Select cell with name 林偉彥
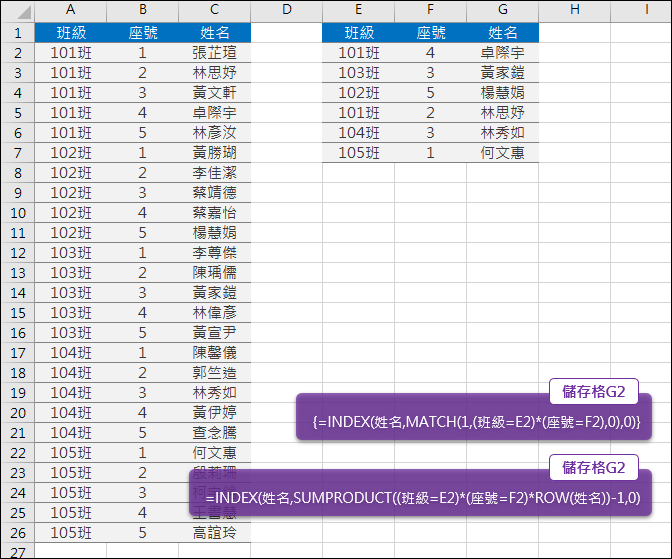The width and height of the screenshot is (672, 559). click(215, 313)
